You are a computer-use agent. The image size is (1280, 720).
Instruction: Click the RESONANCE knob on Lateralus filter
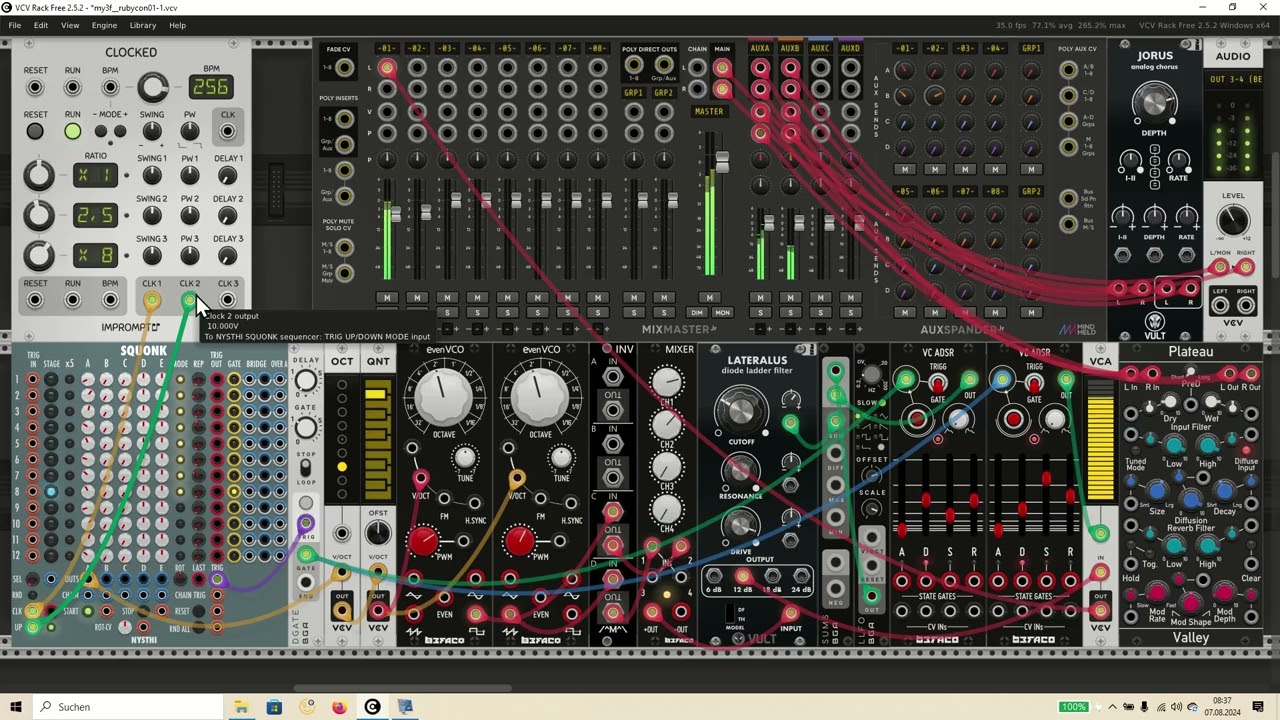740,470
